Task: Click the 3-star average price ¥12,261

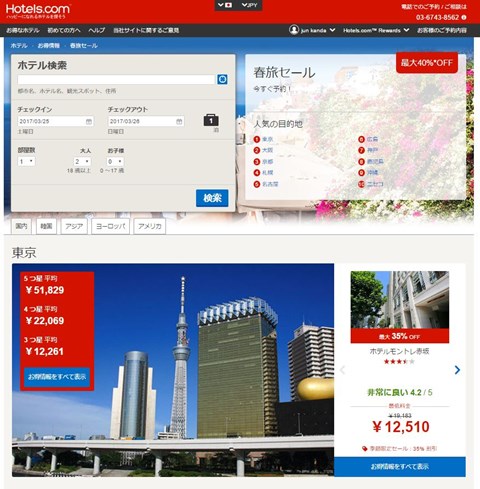Action: click(45, 352)
